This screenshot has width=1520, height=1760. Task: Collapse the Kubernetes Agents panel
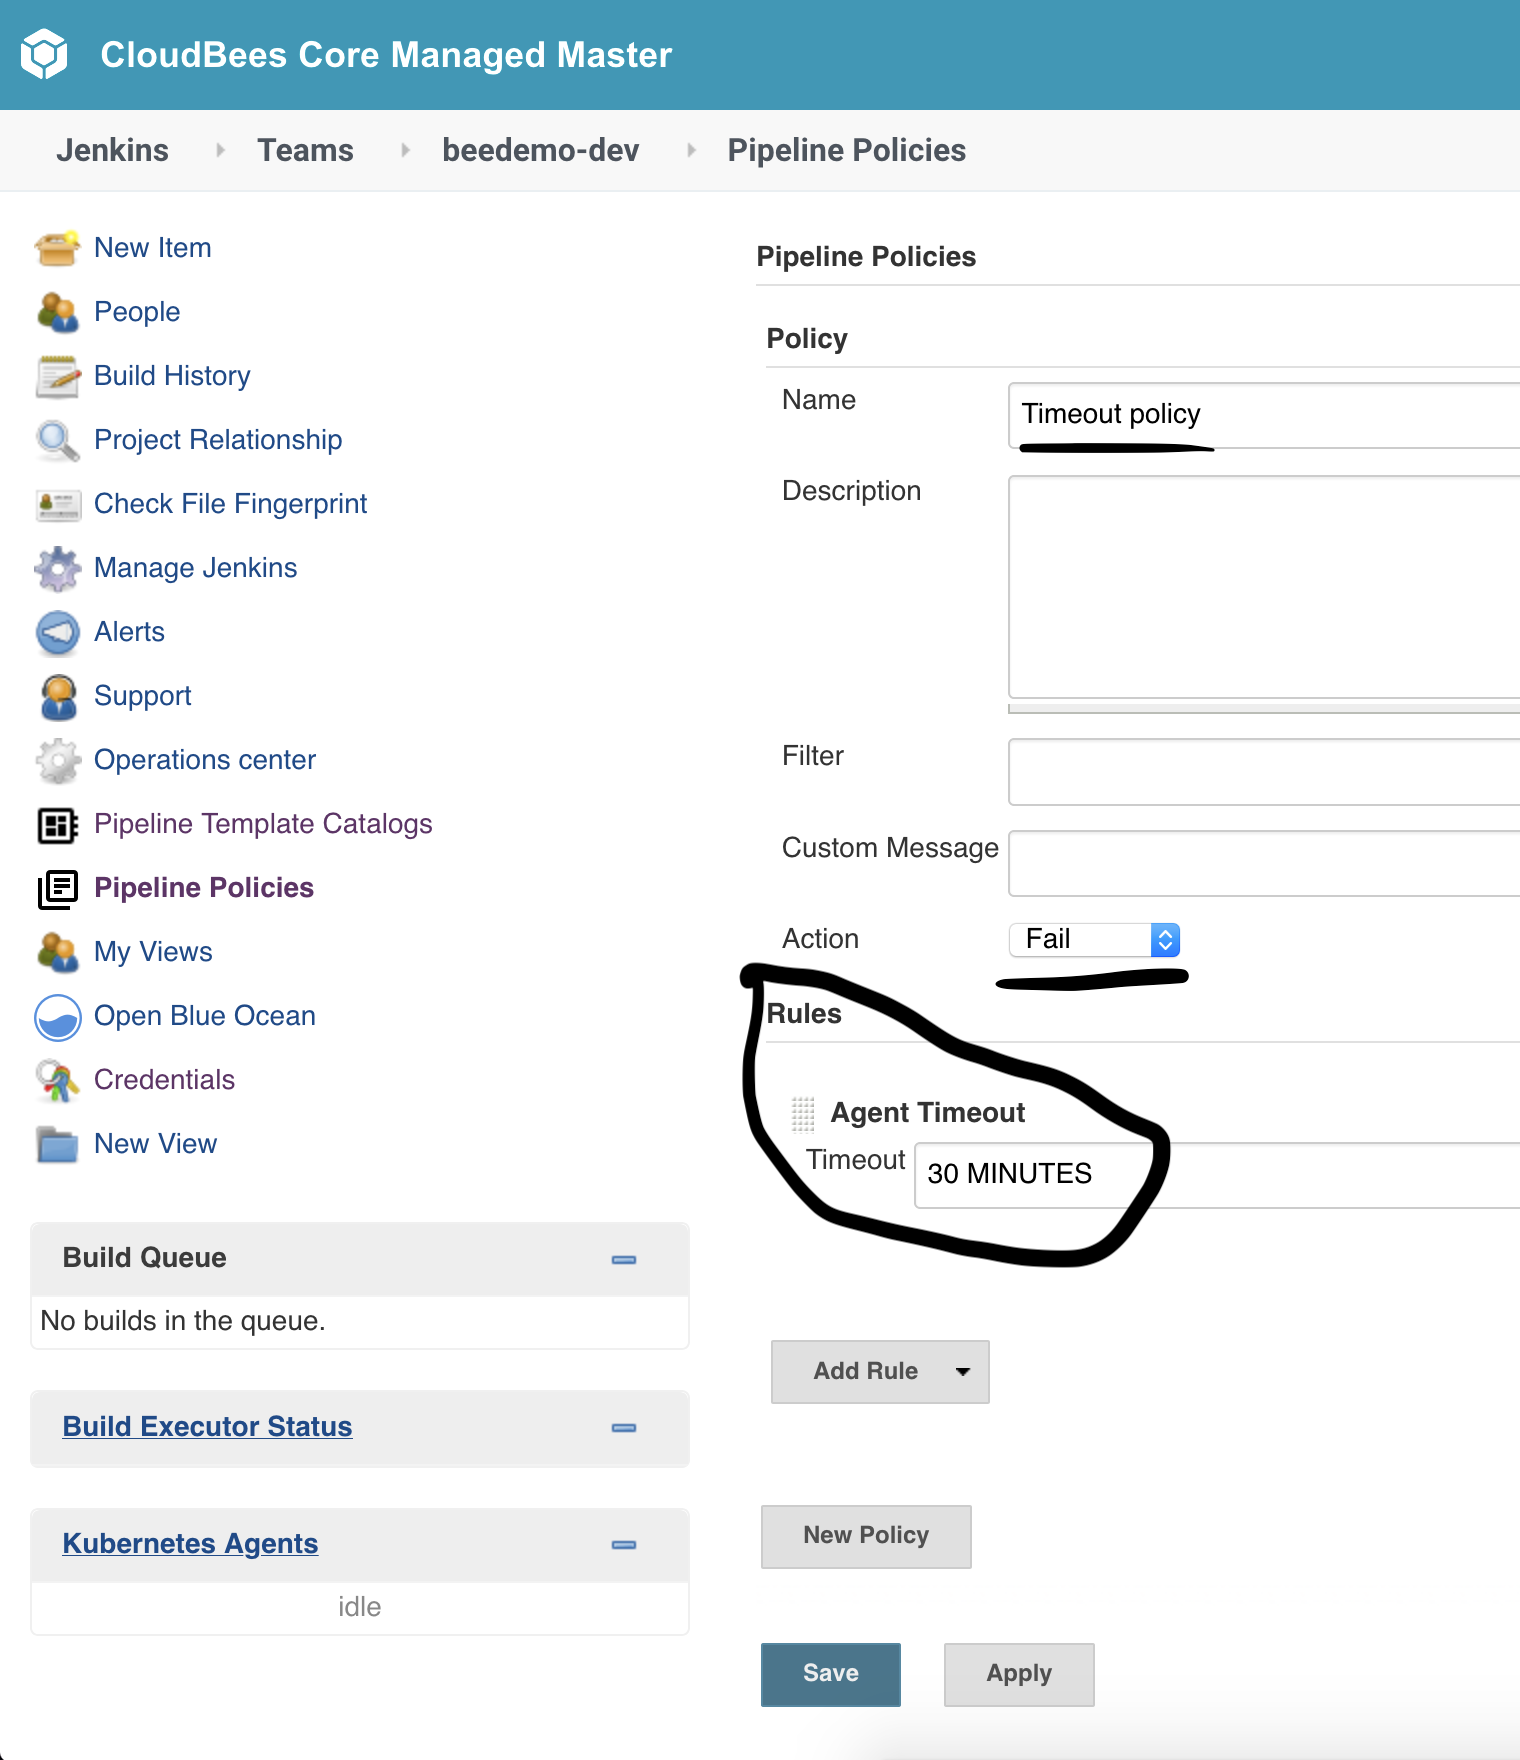point(624,1544)
